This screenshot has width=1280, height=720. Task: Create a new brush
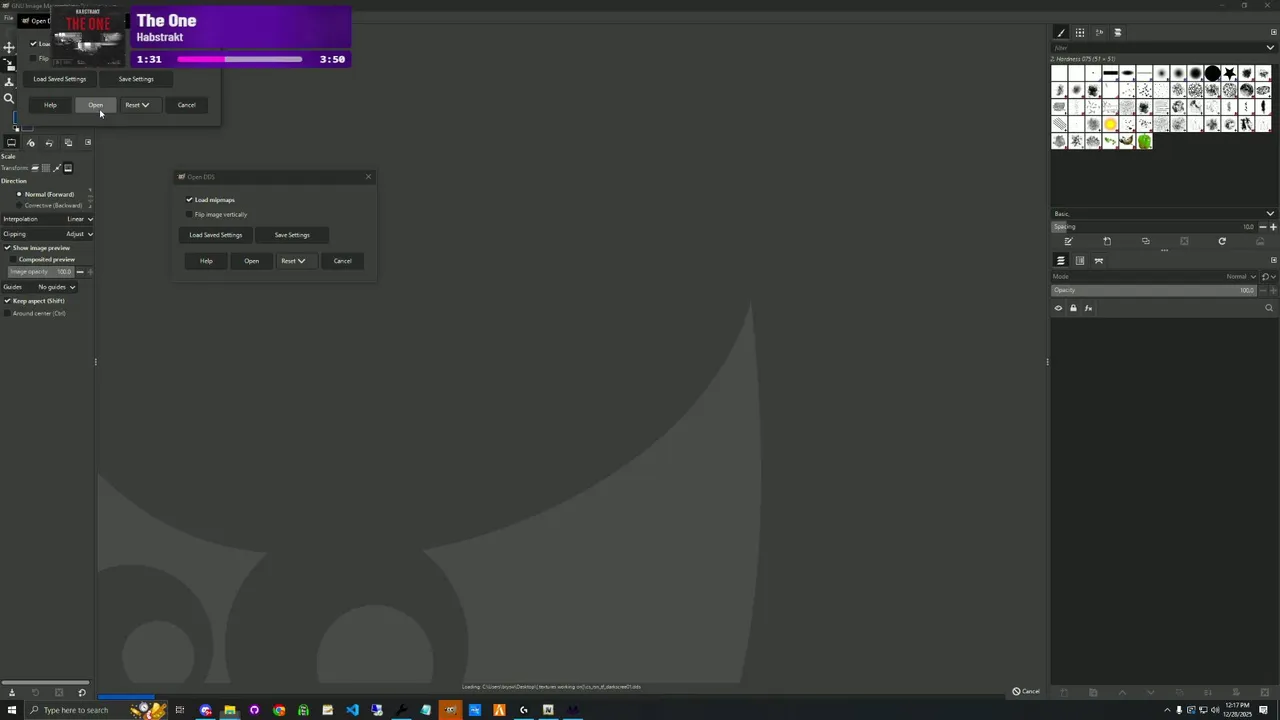pos(1107,241)
